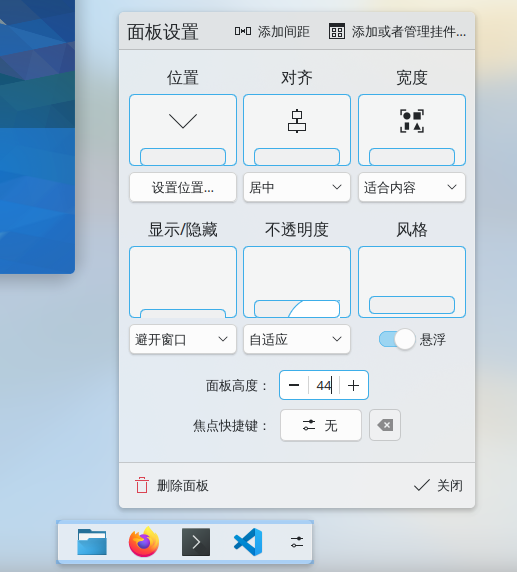The width and height of the screenshot is (517, 572).
Task: Toggle the 悬浮 floating switch
Action: [397, 339]
